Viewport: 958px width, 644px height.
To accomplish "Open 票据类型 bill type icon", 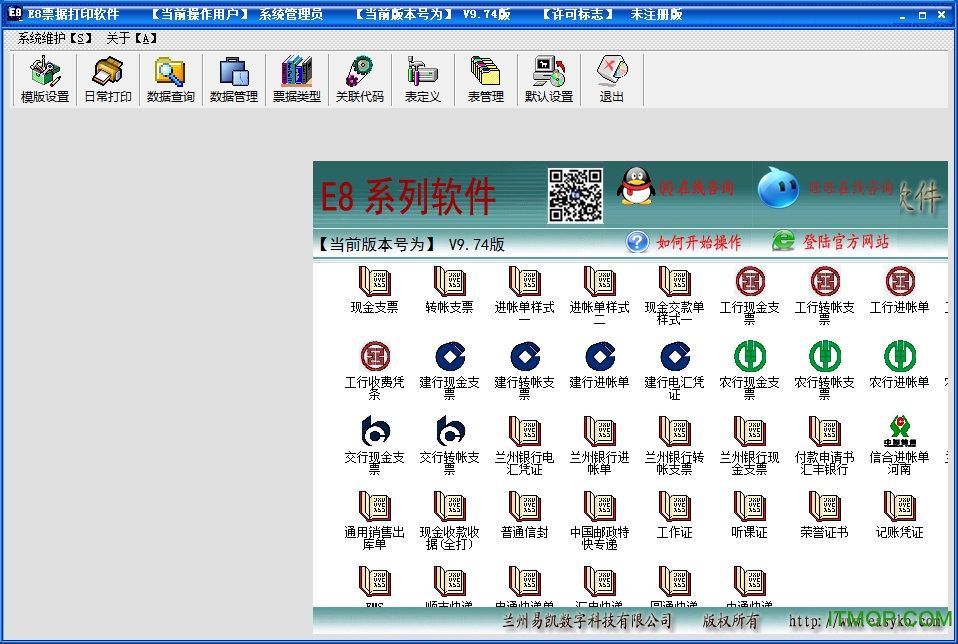I will tap(297, 80).
